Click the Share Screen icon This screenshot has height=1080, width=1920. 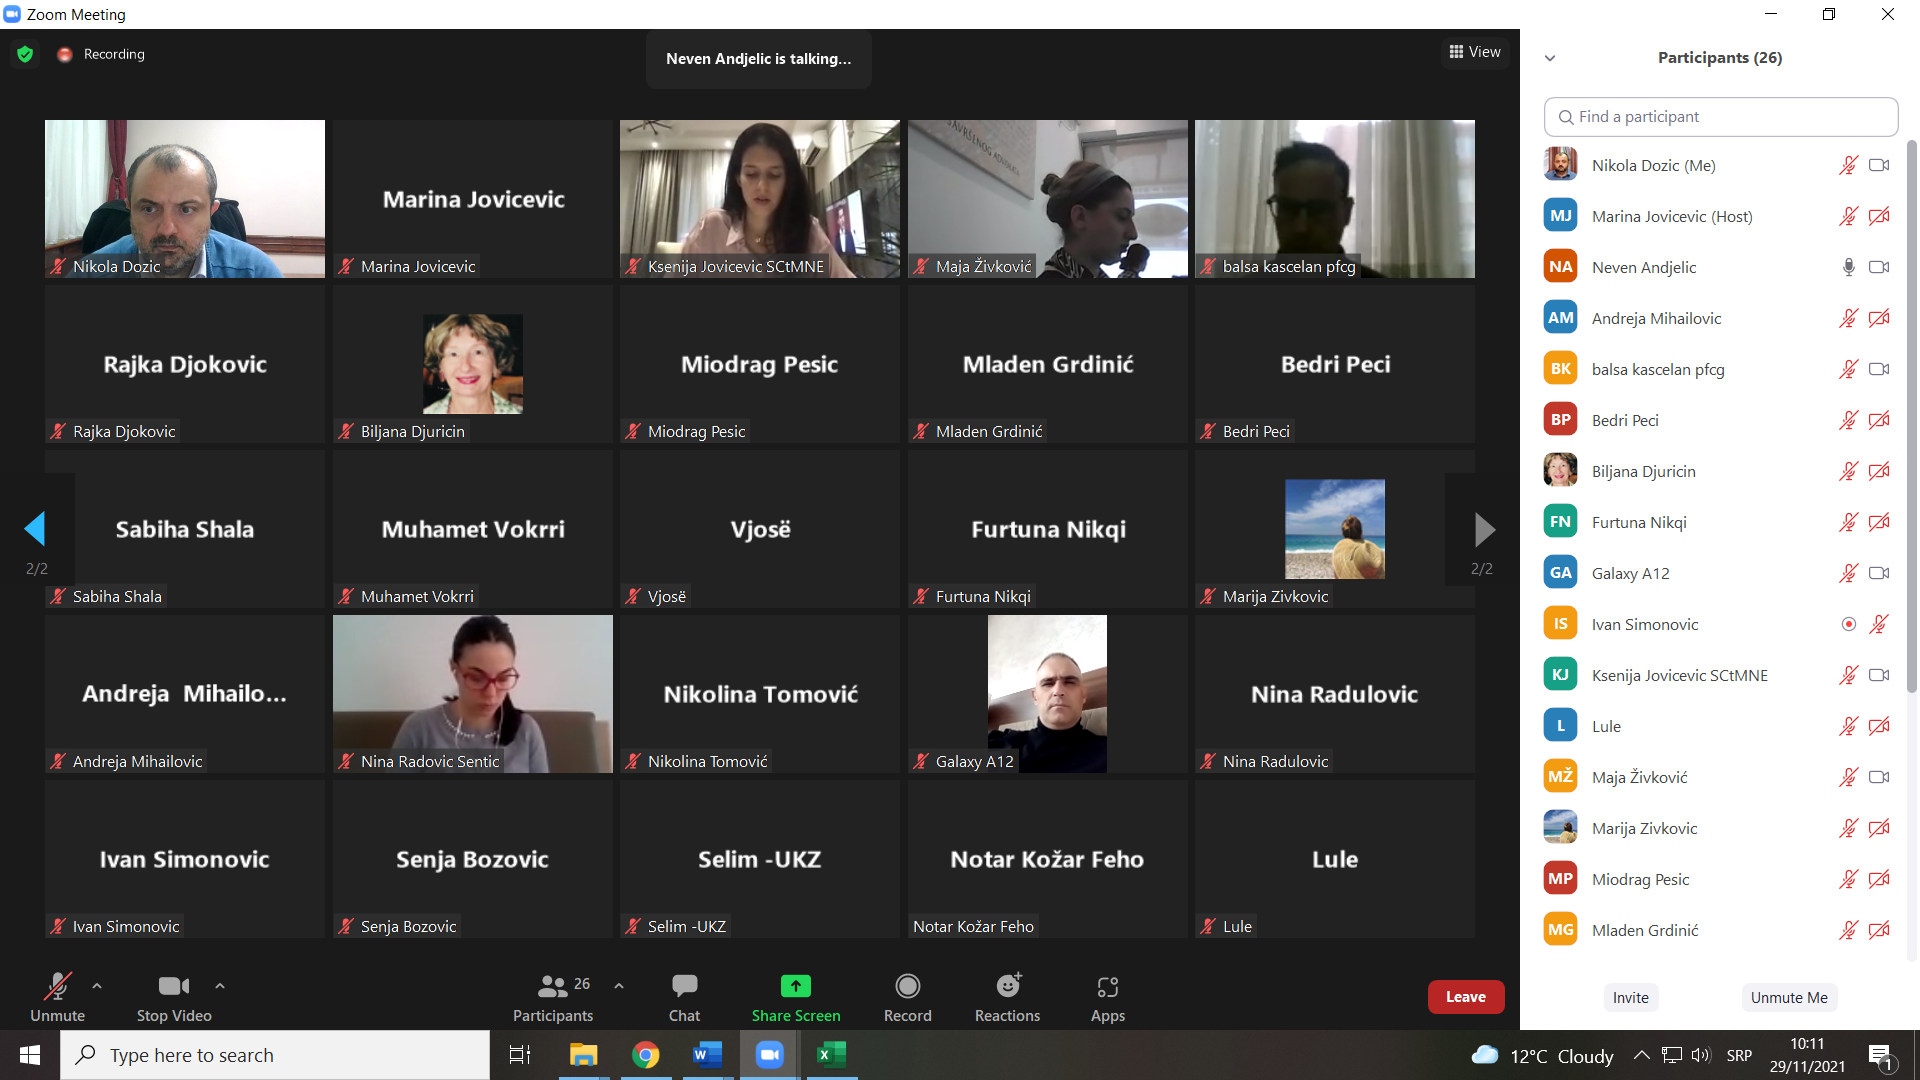coord(796,986)
